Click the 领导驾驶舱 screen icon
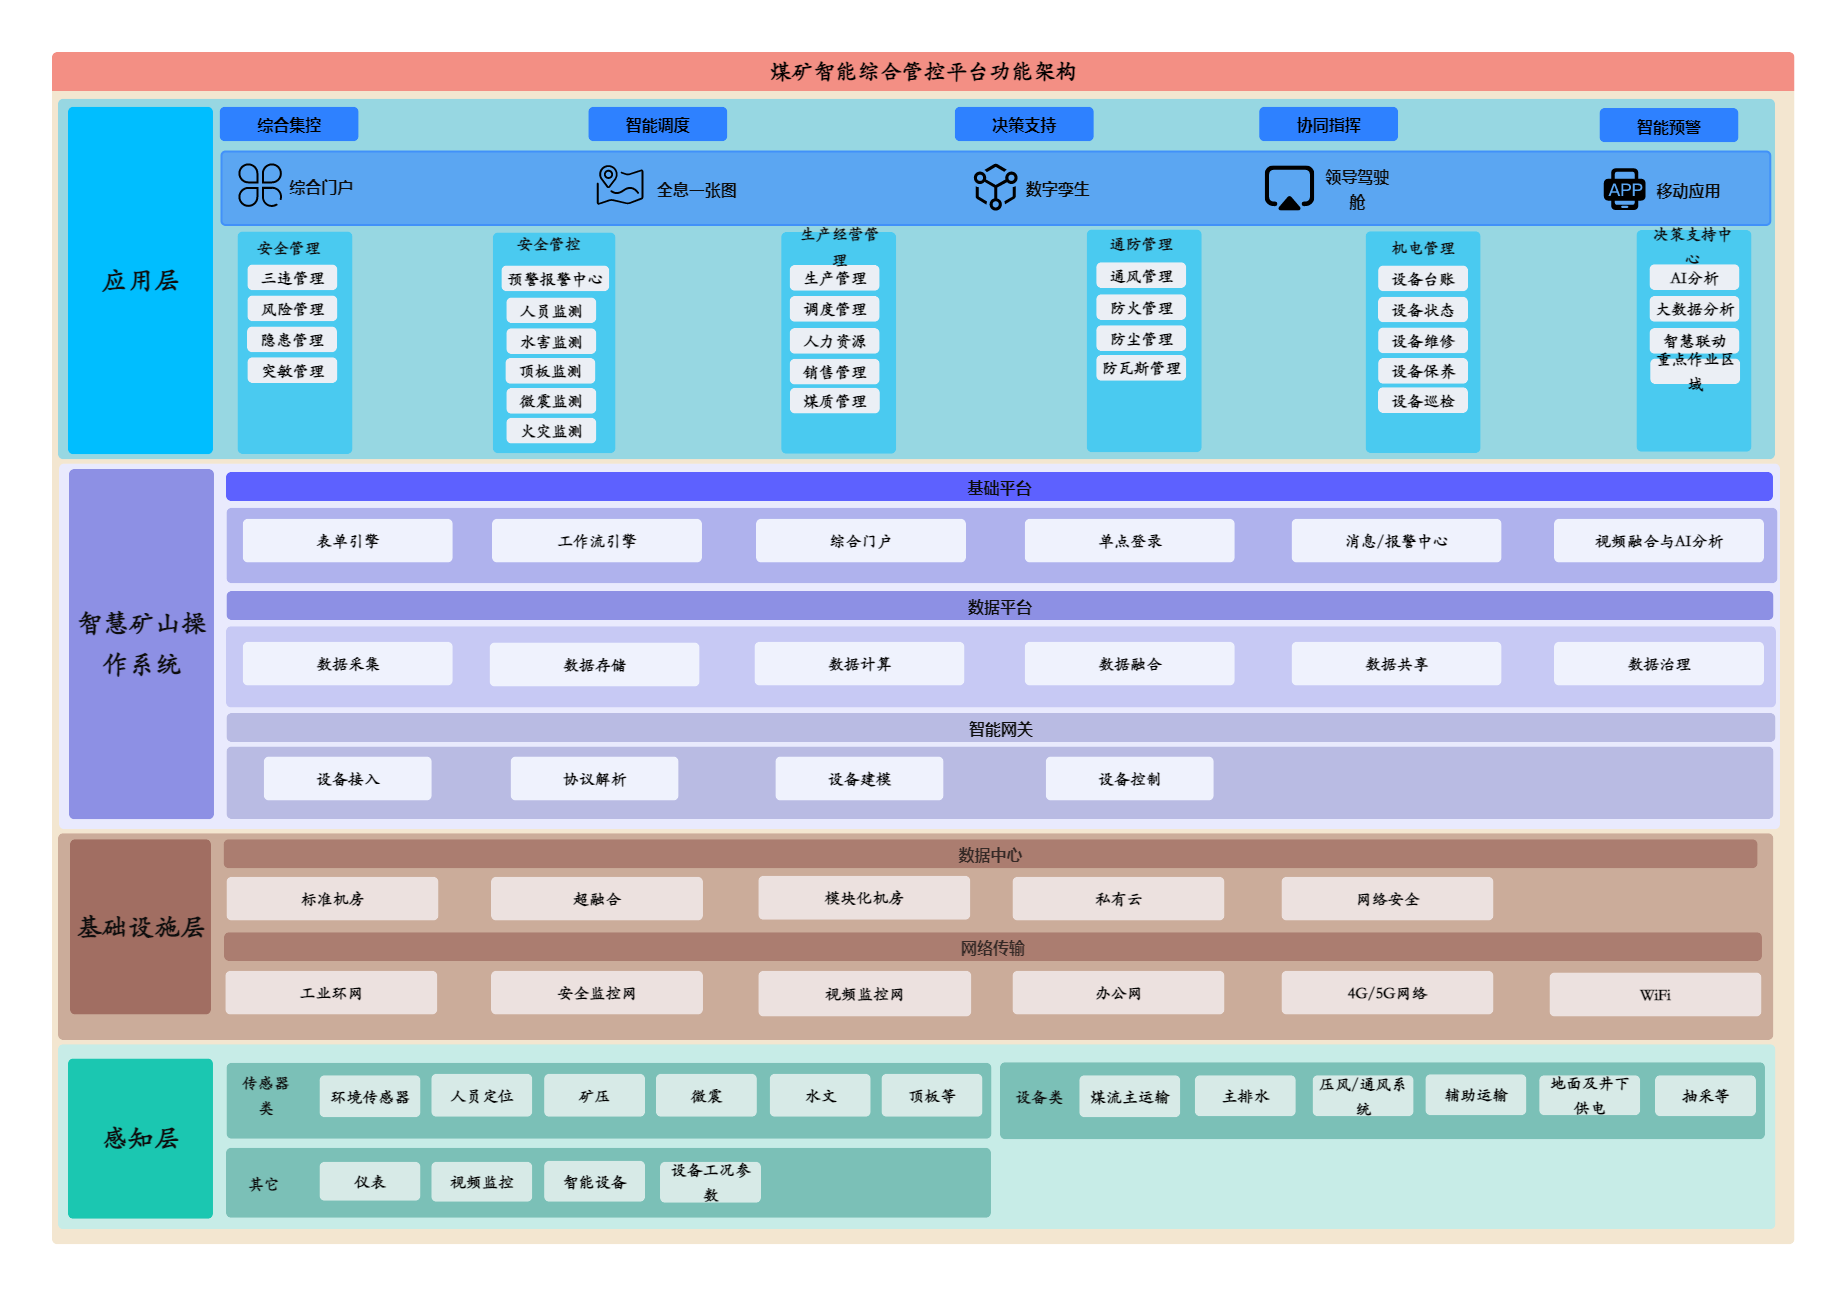Screen dimensions: 1842x1292 1289,188
